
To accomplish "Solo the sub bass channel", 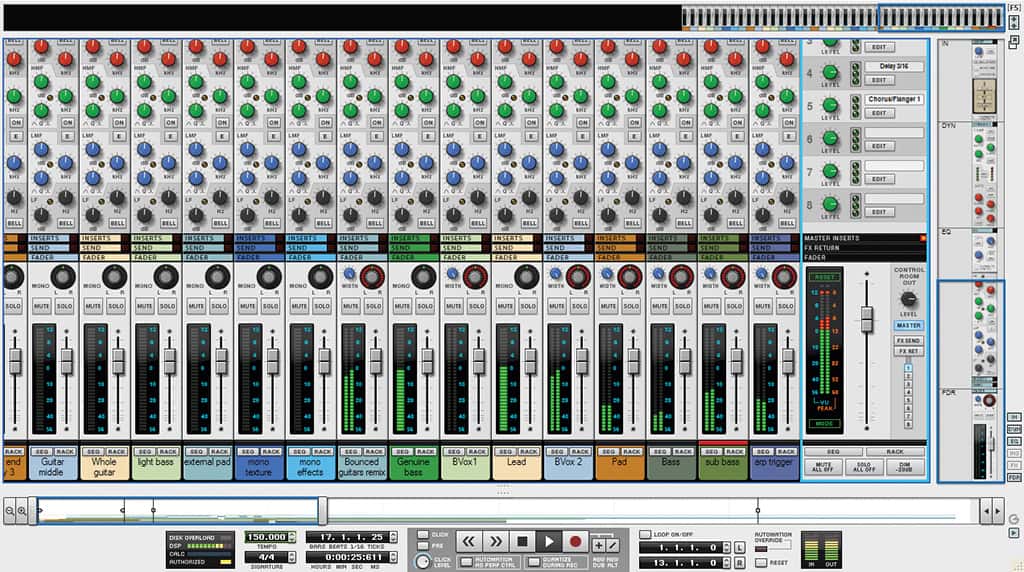I will (x=735, y=306).
